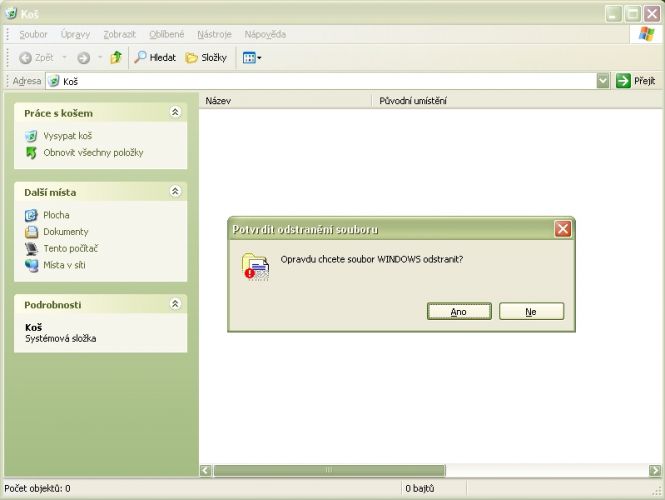Click Vysypat koš link
This screenshot has height=500, width=665.
67,136
